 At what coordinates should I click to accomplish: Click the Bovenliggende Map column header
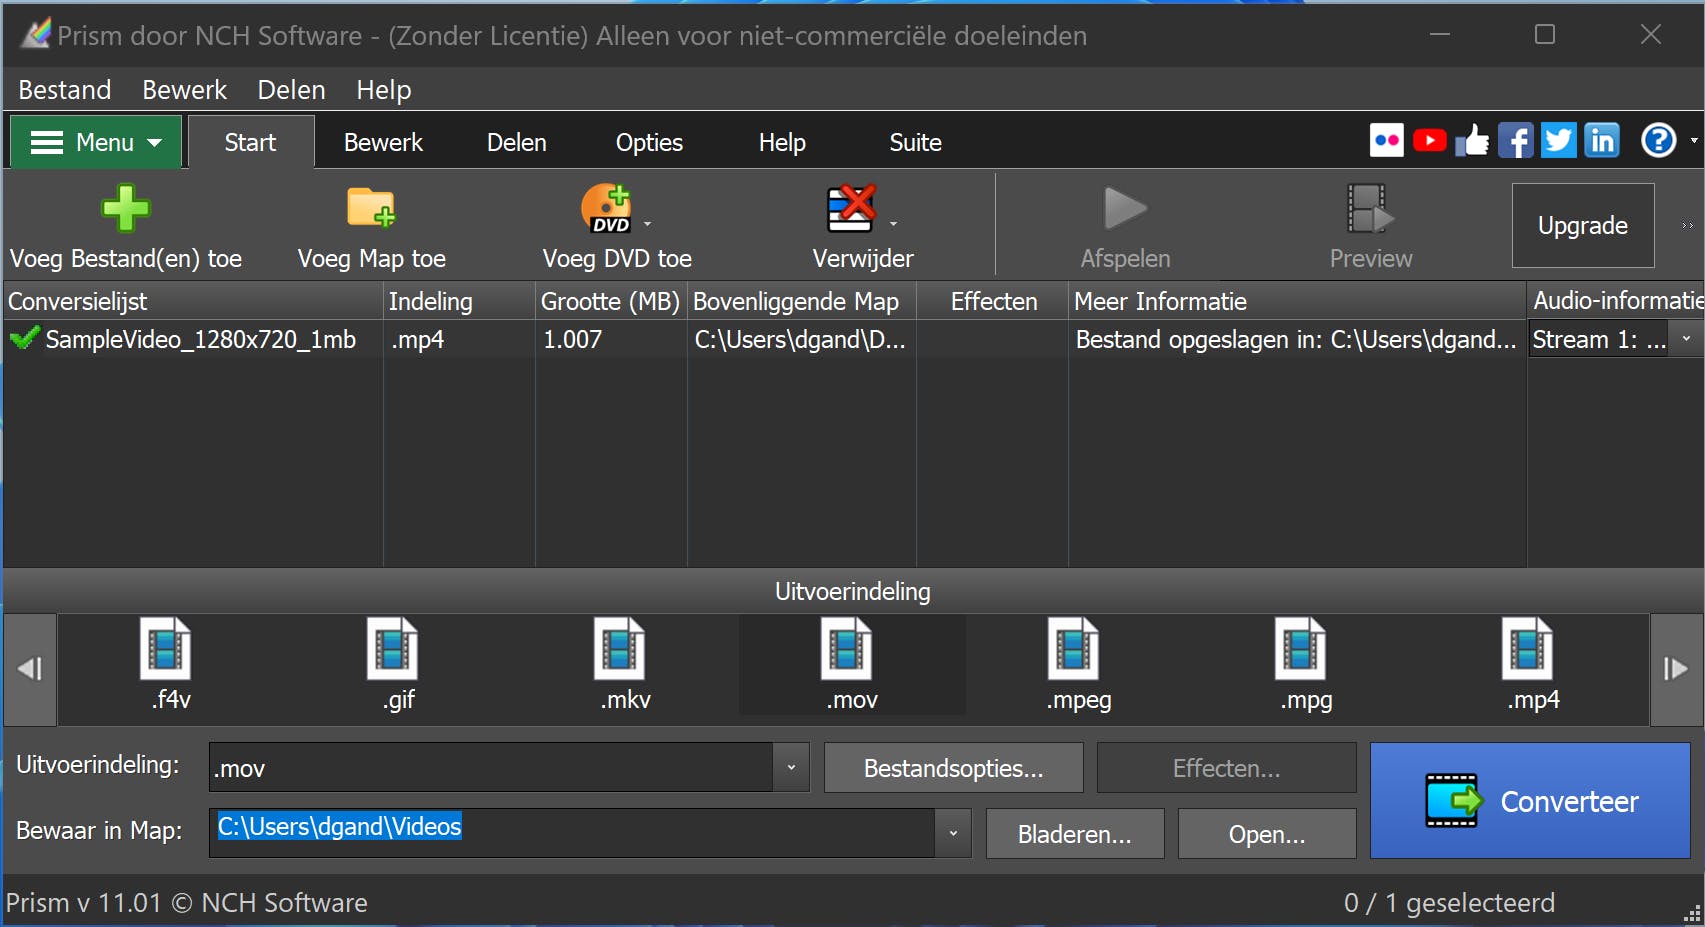coord(802,301)
